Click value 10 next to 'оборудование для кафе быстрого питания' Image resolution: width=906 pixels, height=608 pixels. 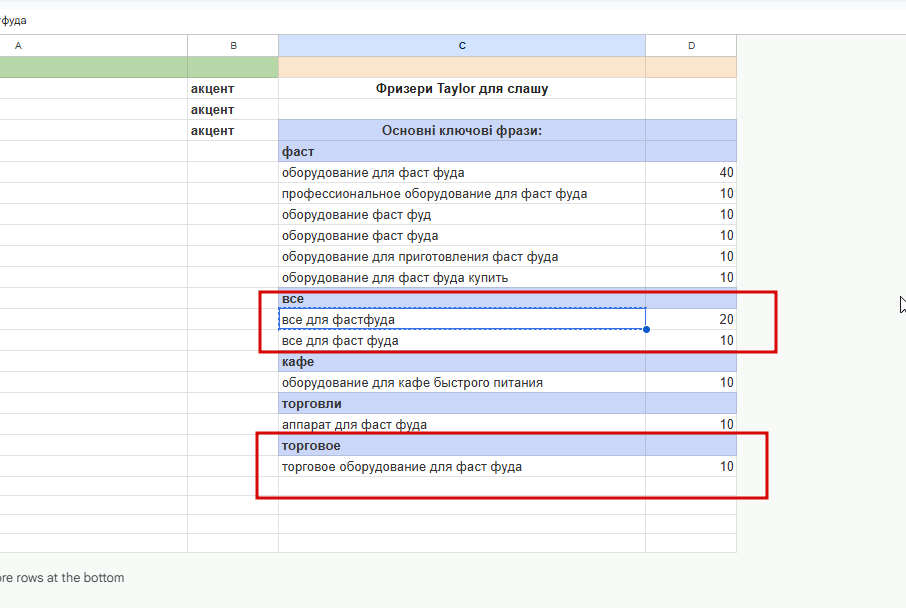[691, 383]
